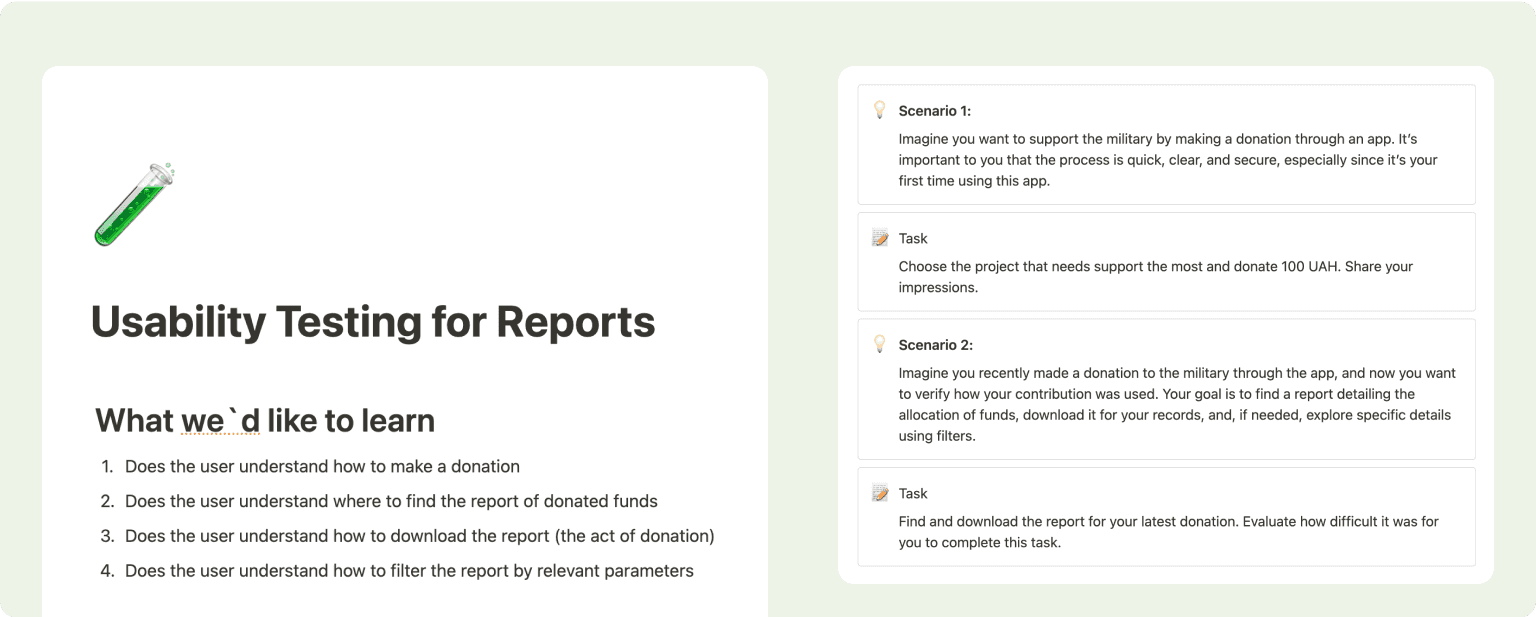
Task: Click the underlined word 'we`d' in the heading
Action: (x=220, y=421)
